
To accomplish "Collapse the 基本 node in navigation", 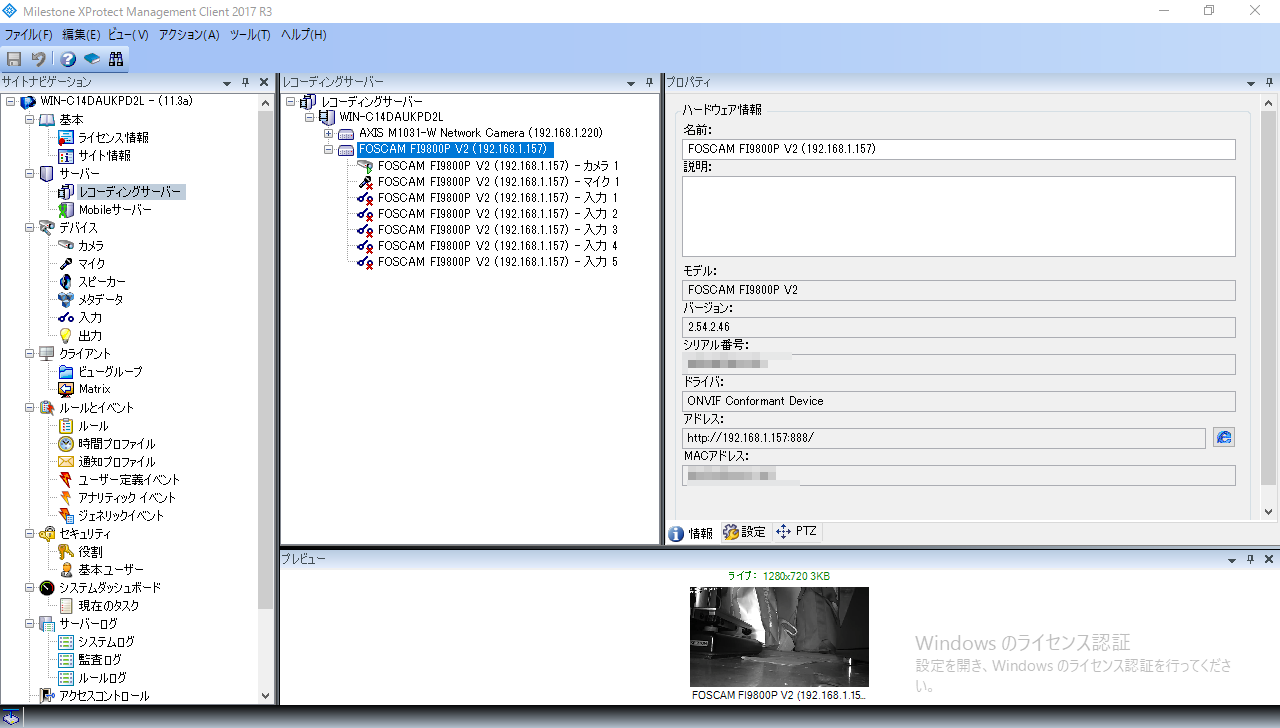I will 30,120.
